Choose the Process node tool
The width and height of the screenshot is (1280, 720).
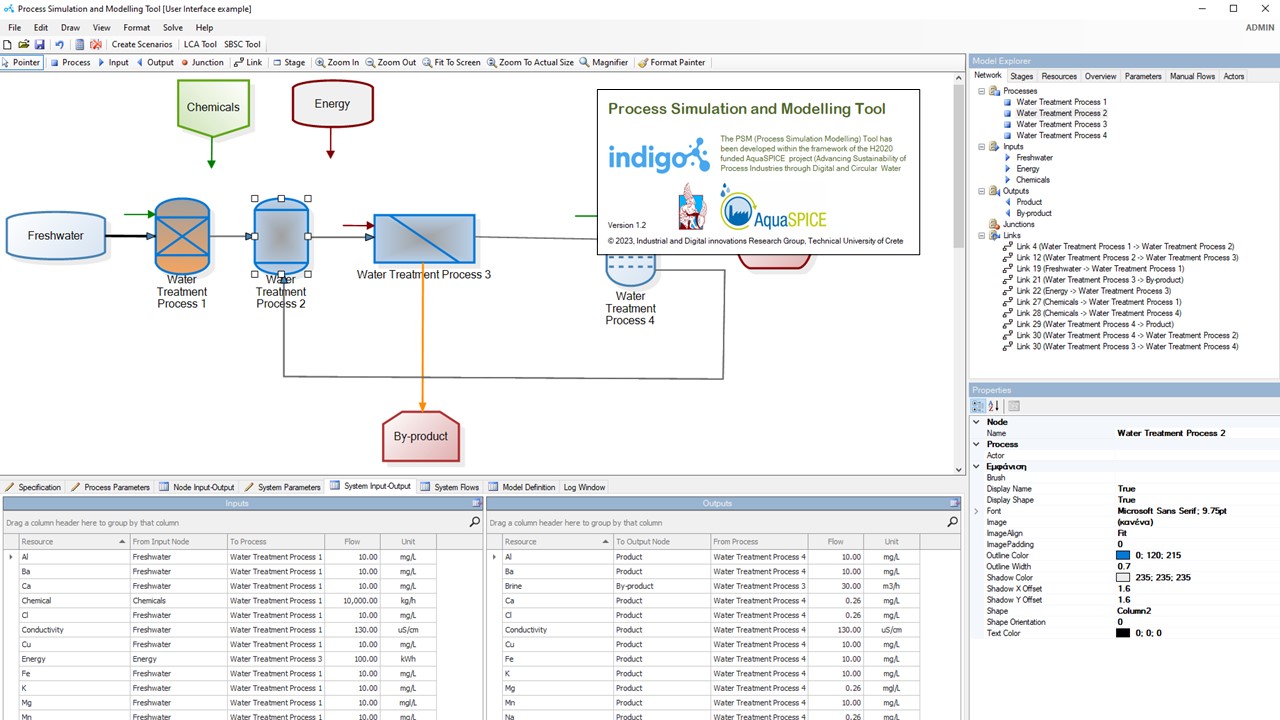coord(69,62)
